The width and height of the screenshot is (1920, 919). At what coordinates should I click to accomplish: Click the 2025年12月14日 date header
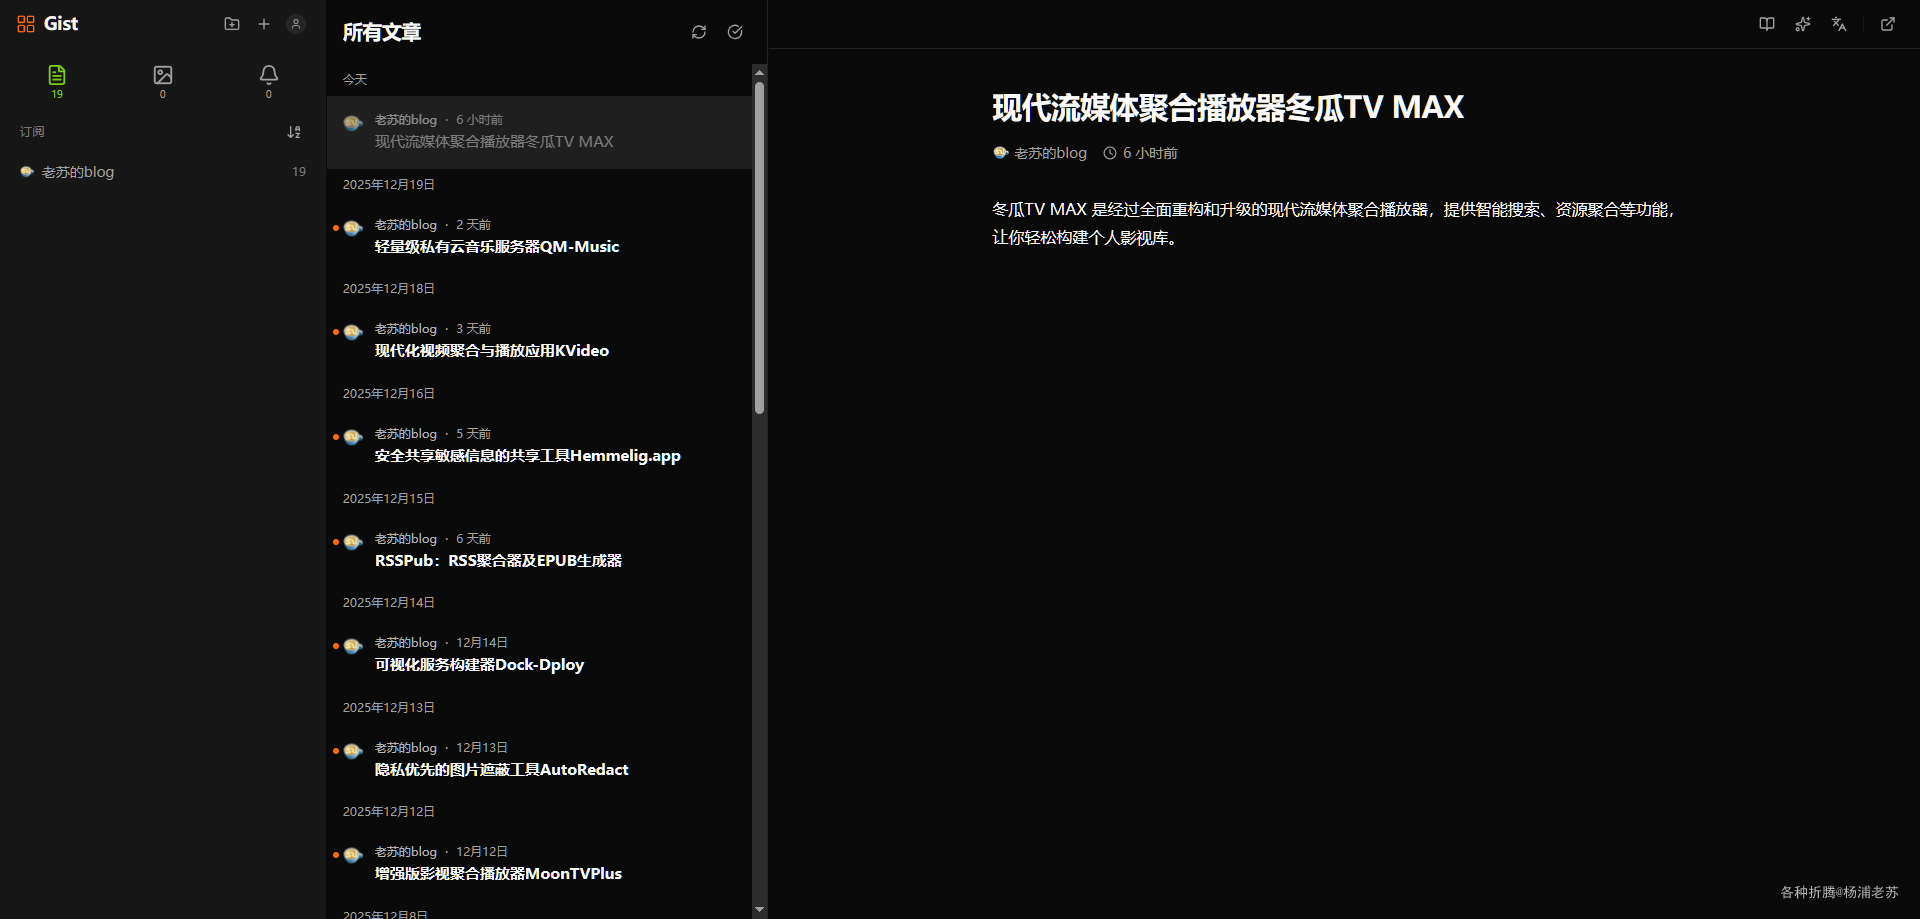[389, 603]
